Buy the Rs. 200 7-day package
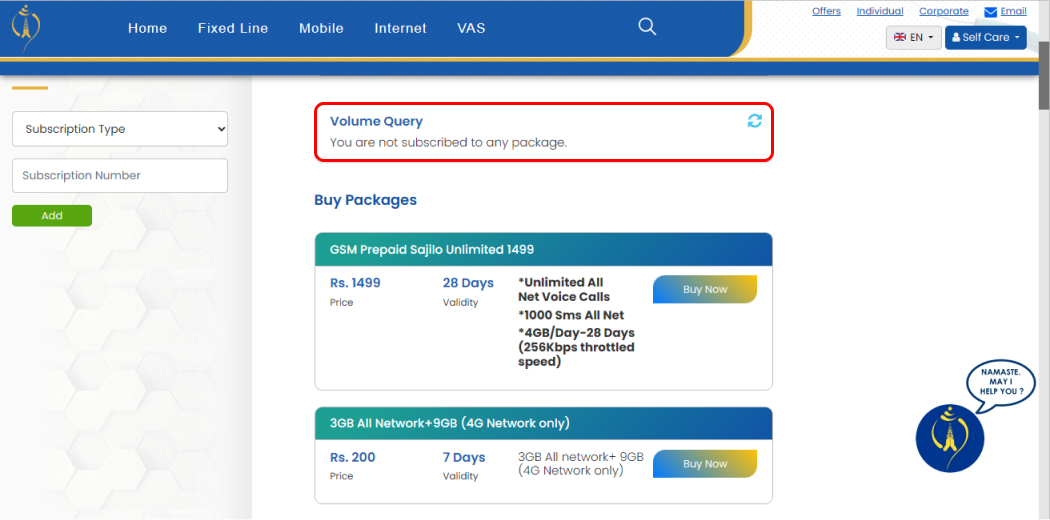 (x=704, y=464)
